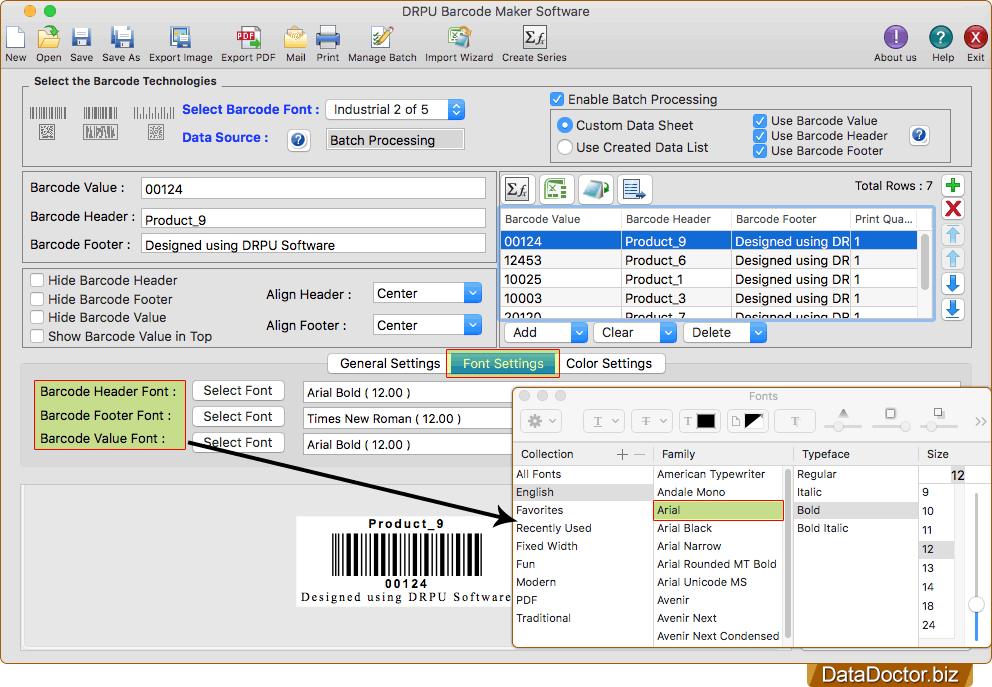The height and width of the screenshot is (687, 992).
Task: Select the Fixed Width collection
Action: click(x=547, y=547)
